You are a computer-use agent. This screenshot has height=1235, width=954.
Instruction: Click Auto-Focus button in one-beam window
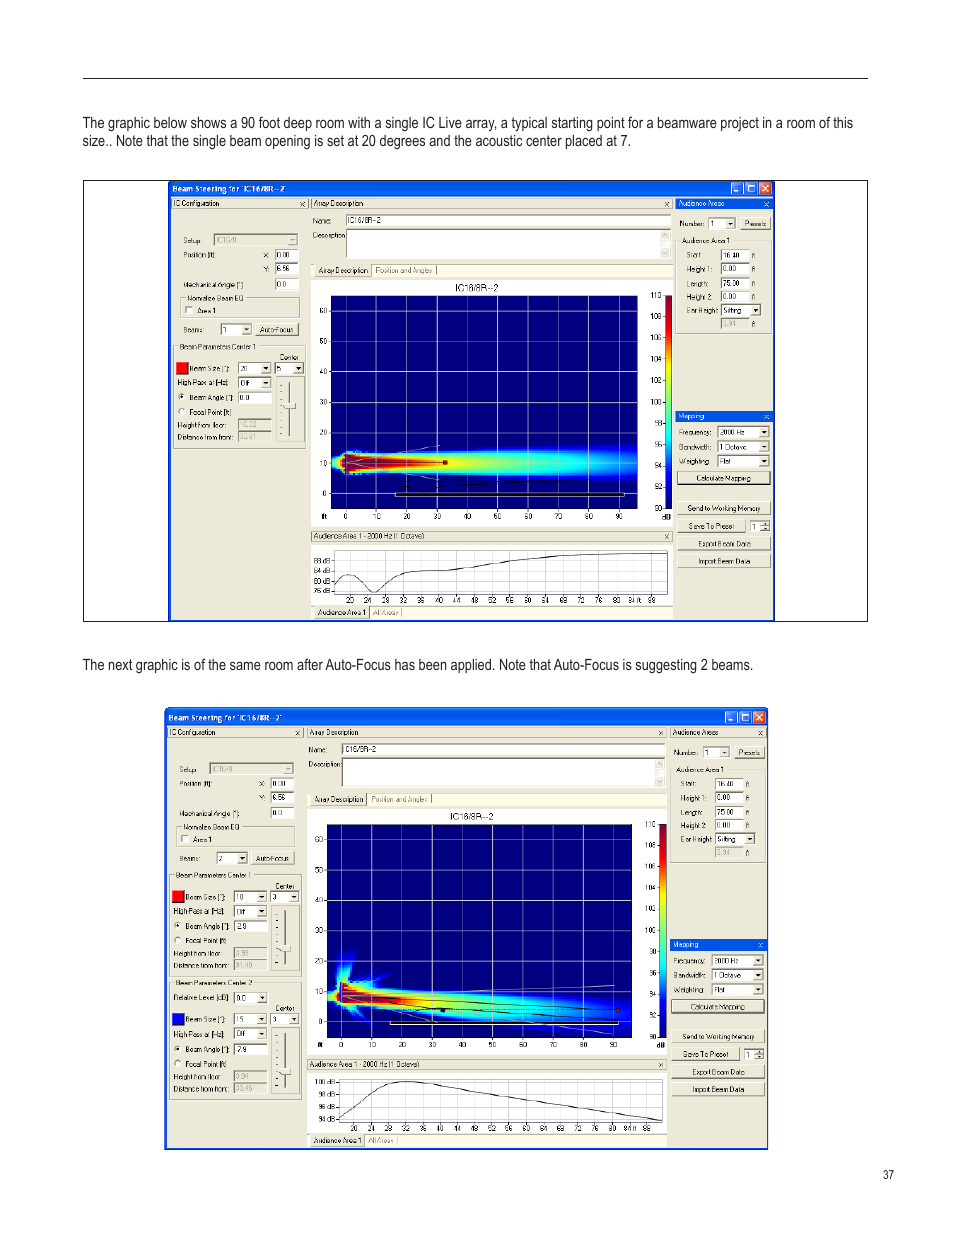click(276, 330)
